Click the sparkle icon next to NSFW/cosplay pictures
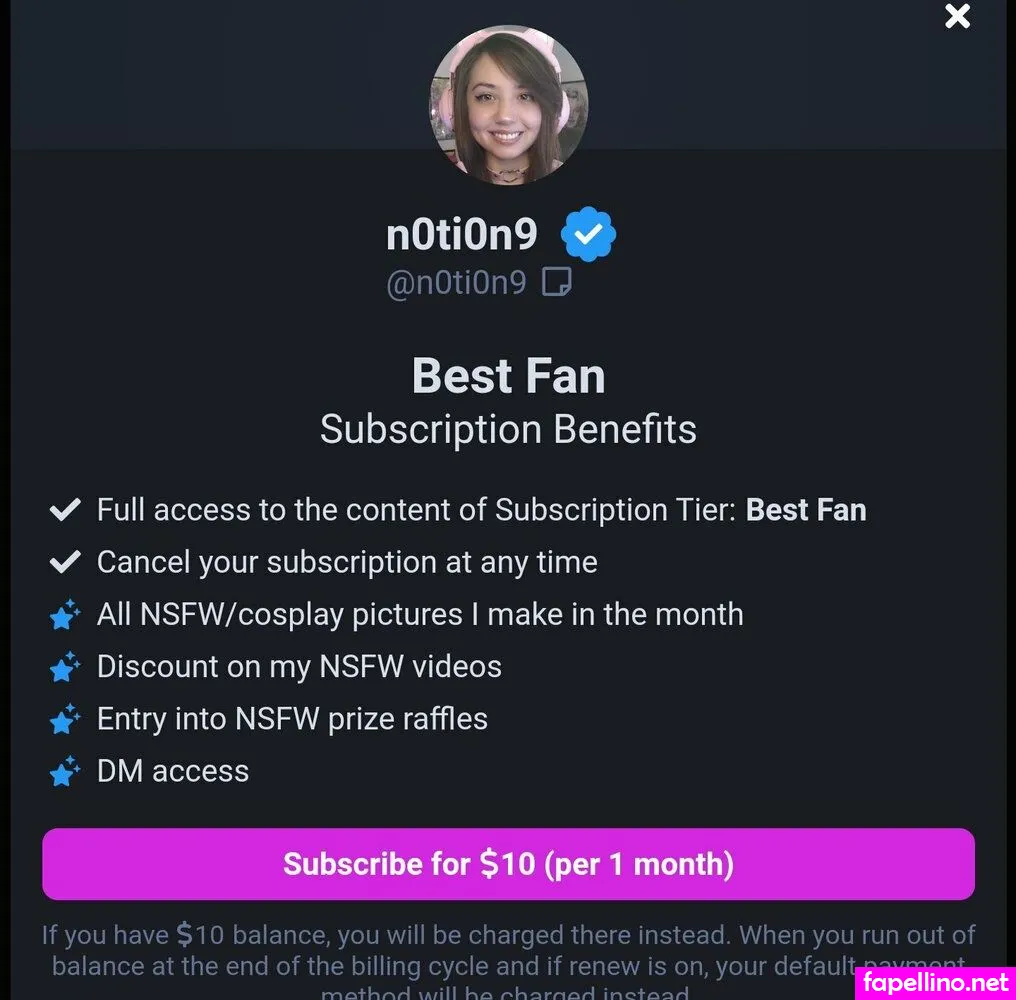Screen dimensions: 1016x1000 [65, 615]
